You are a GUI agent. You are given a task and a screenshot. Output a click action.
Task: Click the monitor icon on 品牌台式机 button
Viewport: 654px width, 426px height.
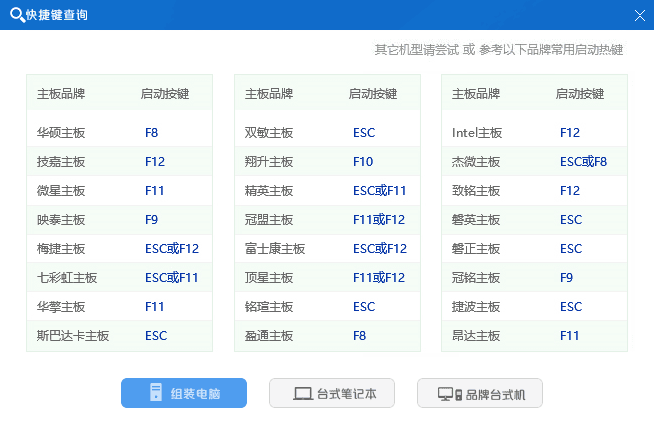click(446, 394)
